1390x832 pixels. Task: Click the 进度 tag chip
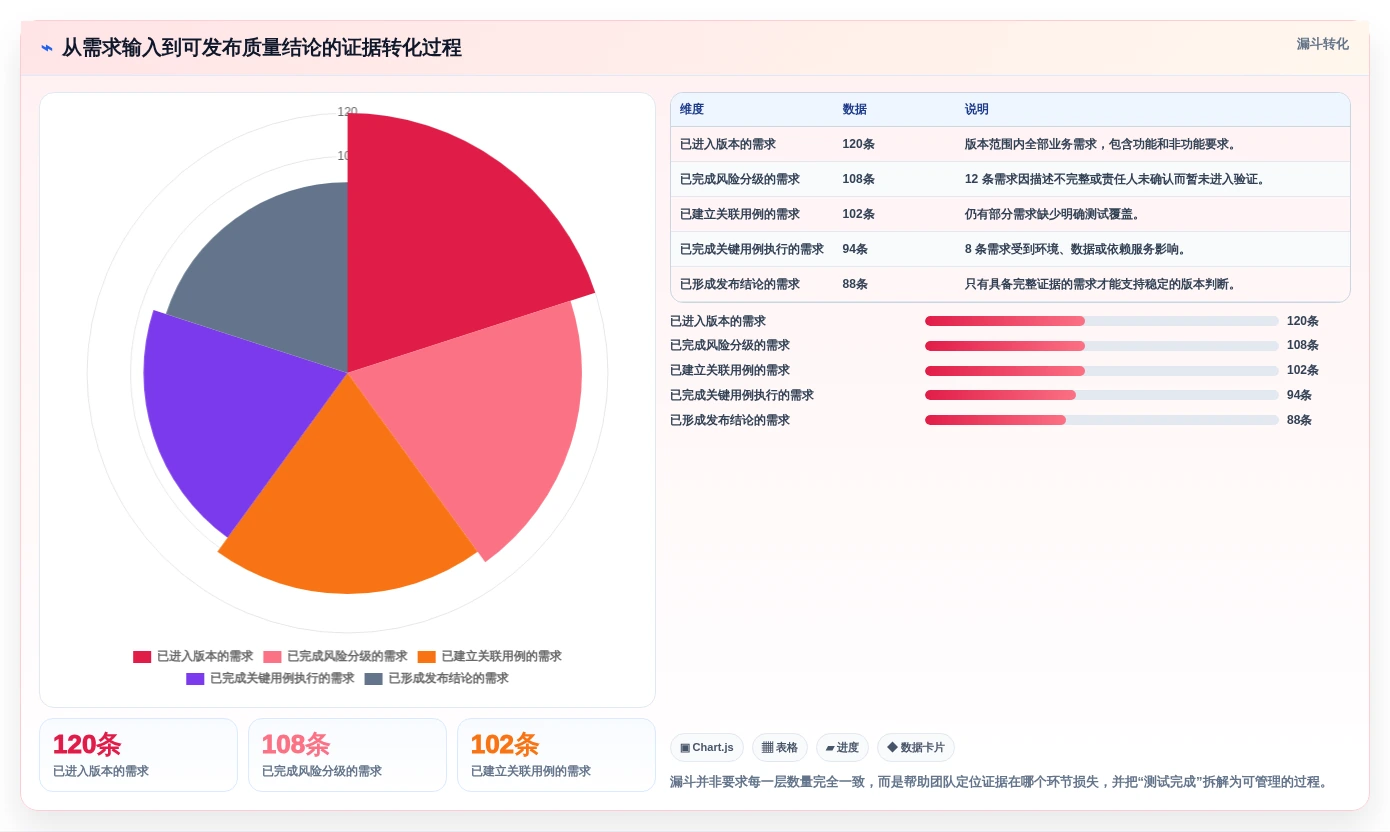pyautogui.click(x=842, y=747)
